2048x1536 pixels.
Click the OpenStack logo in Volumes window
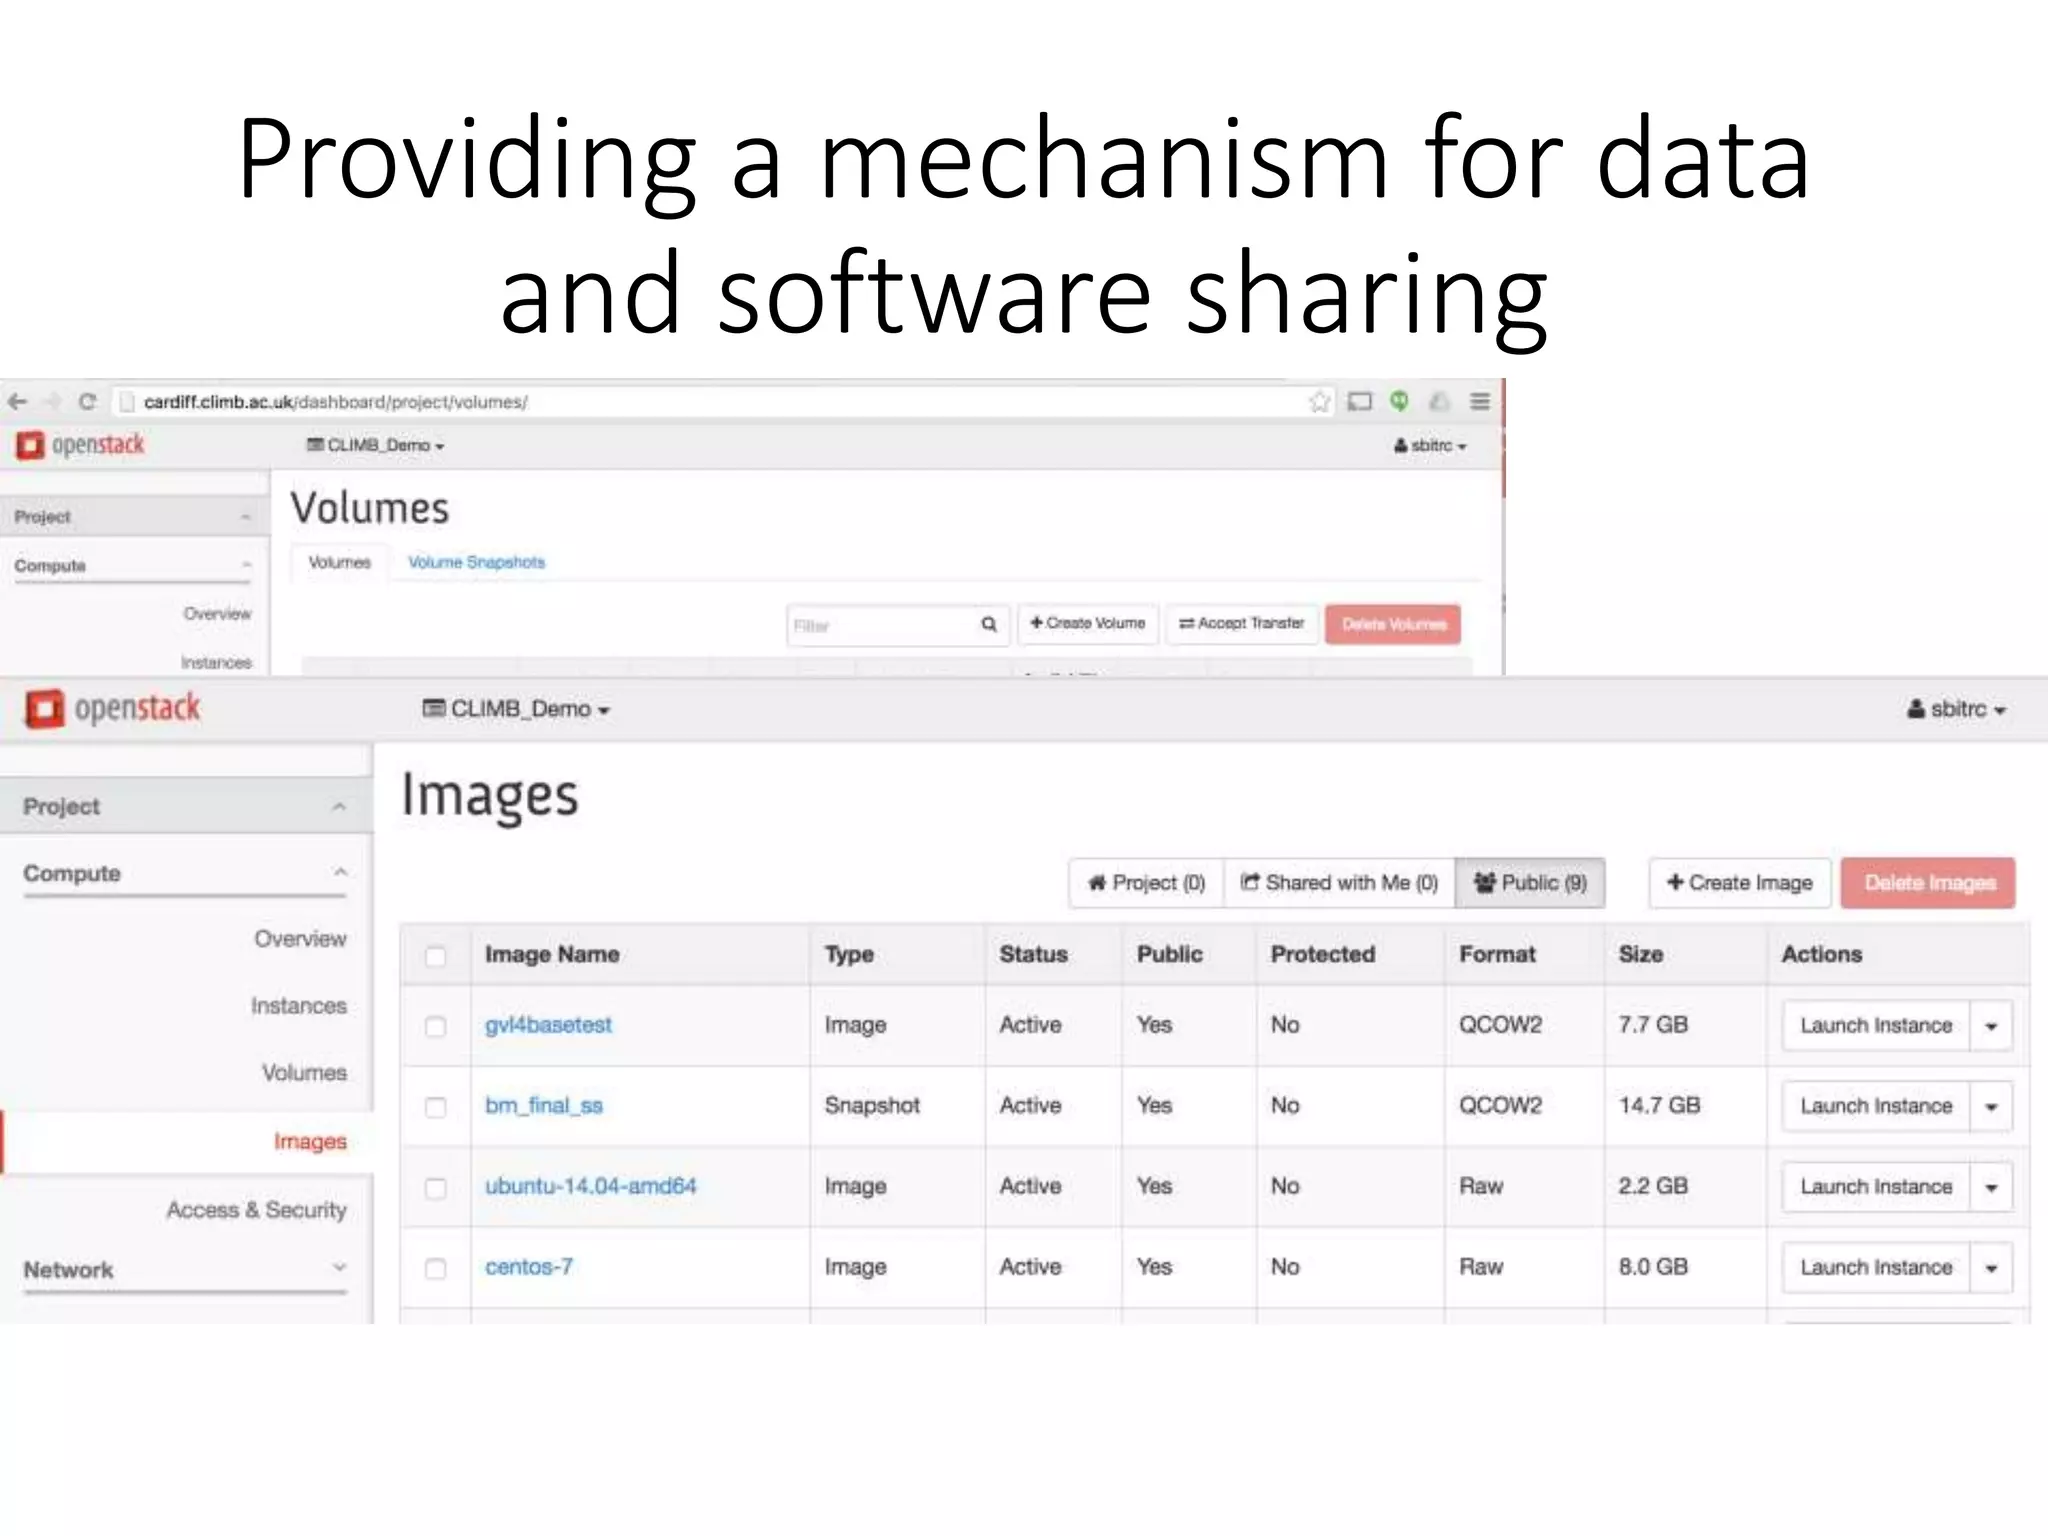80,445
